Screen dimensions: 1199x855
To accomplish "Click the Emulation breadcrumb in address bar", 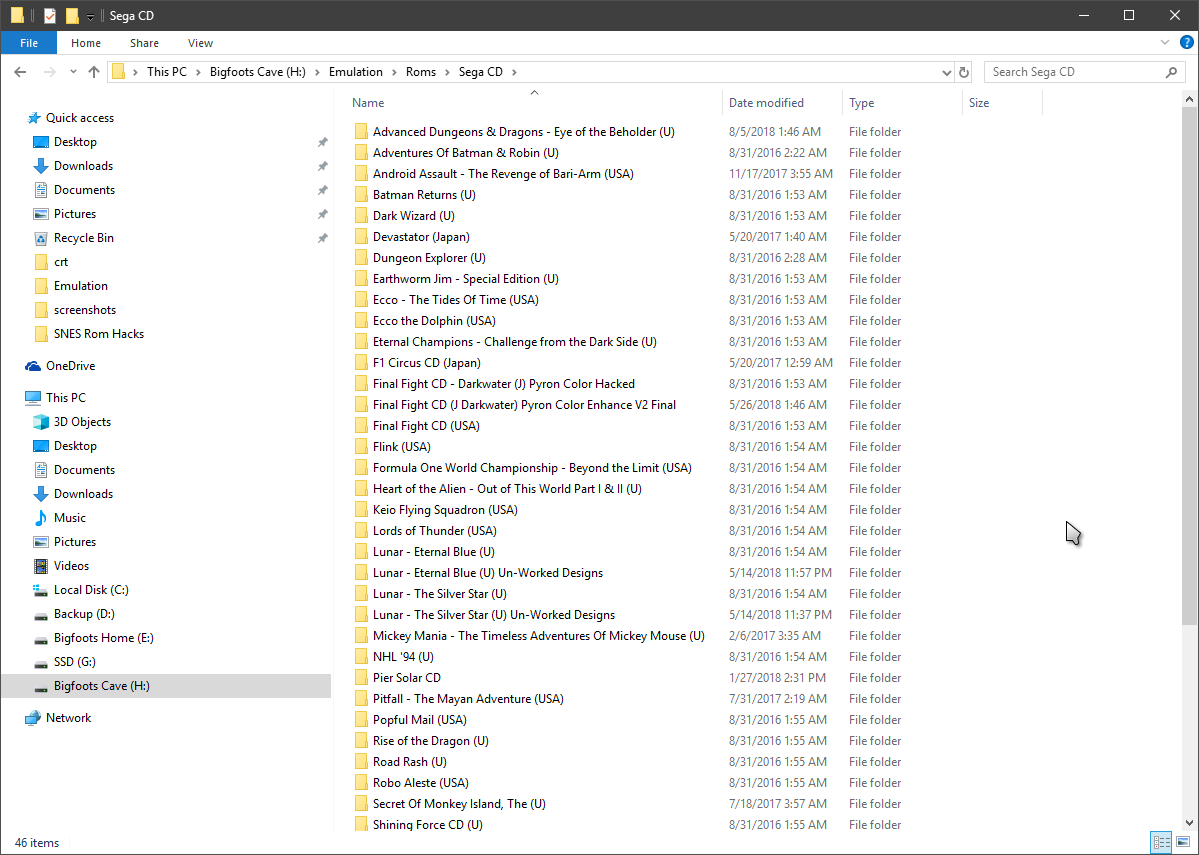I will click(356, 72).
